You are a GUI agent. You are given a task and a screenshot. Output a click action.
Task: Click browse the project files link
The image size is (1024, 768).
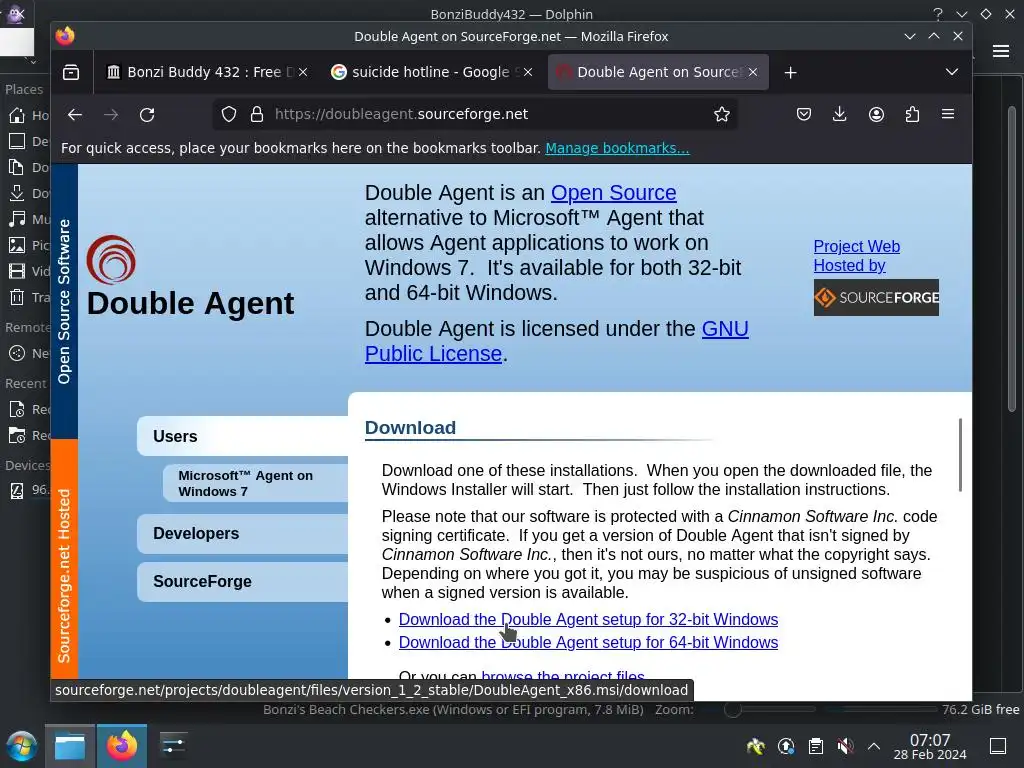tap(563, 675)
